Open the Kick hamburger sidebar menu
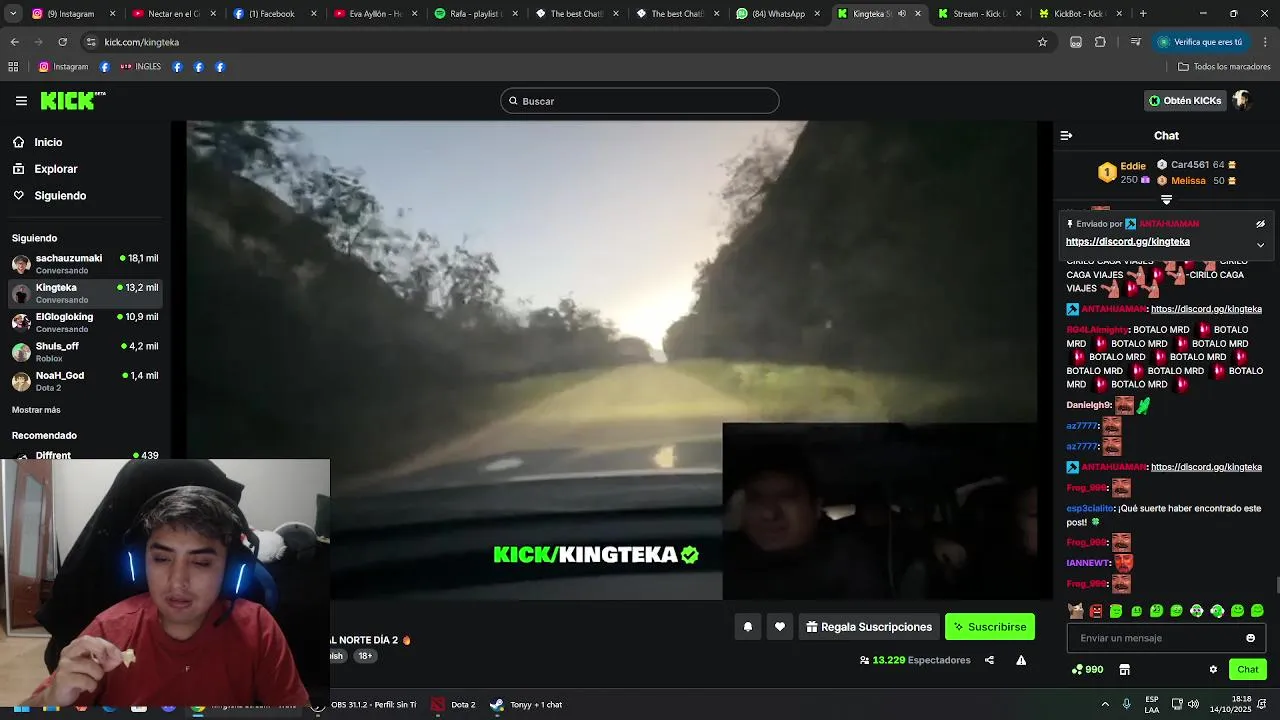Viewport: 1280px width, 720px height. click(21, 101)
